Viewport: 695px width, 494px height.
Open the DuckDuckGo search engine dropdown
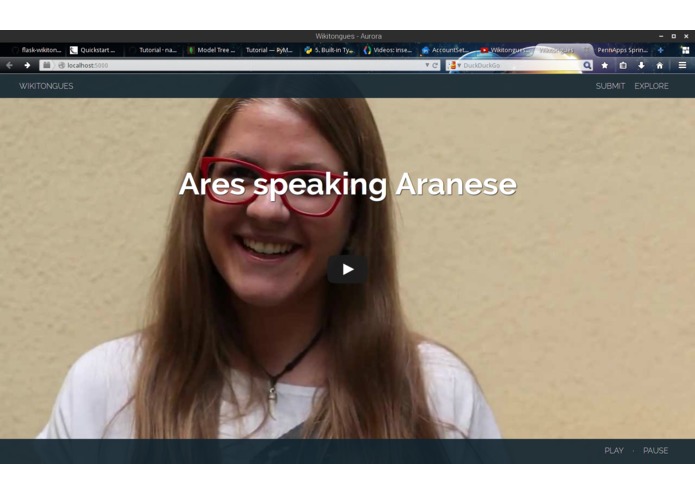454,65
